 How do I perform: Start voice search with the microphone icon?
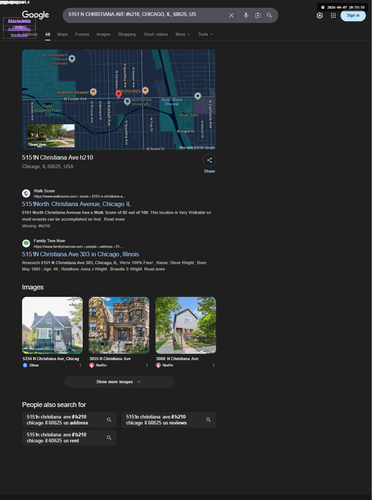tap(246, 16)
